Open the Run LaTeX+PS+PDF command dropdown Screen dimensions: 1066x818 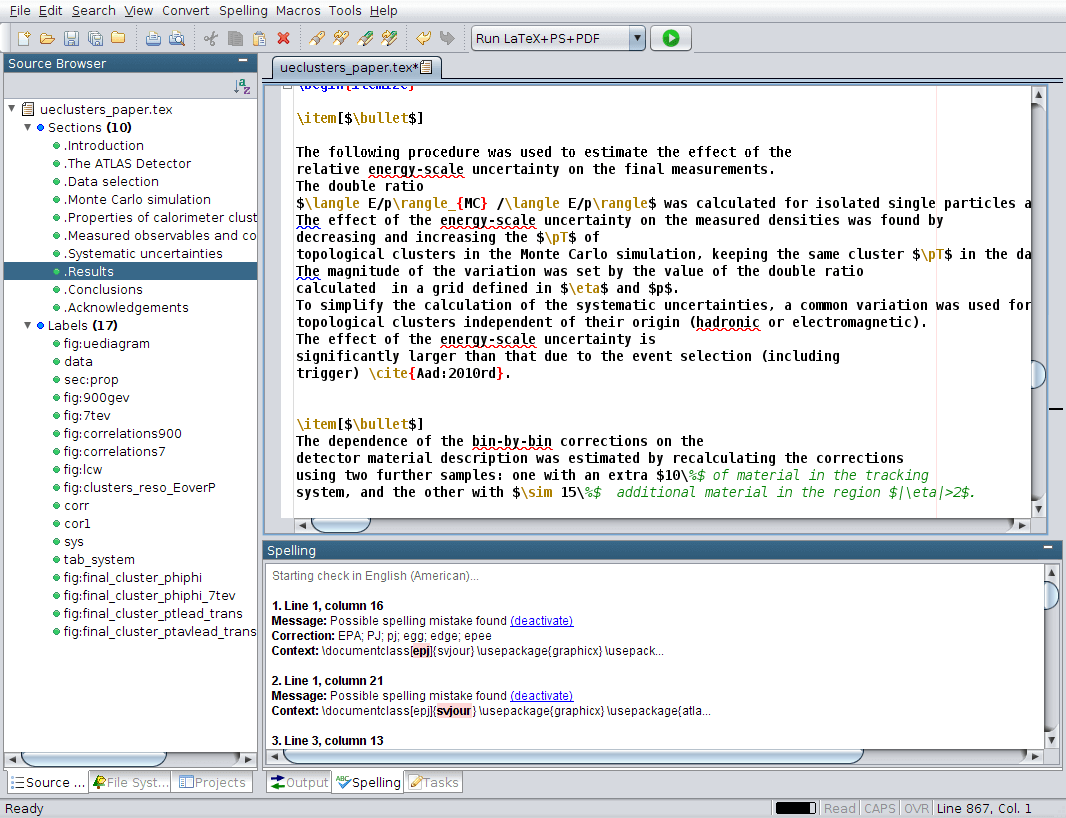(x=637, y=38)
